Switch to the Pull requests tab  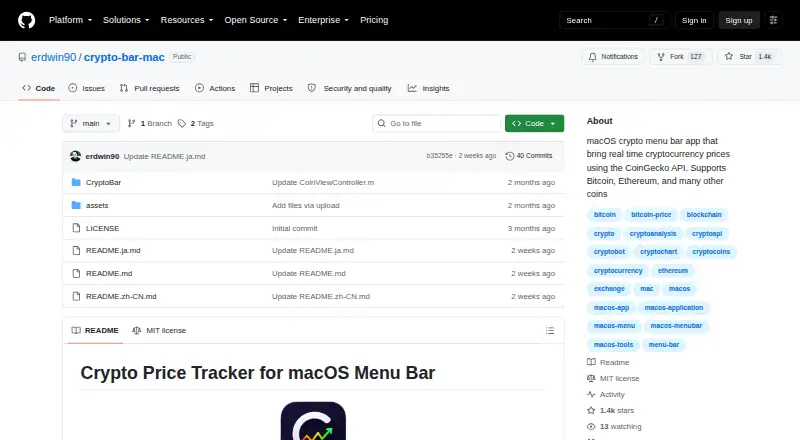tap(149, 88)
